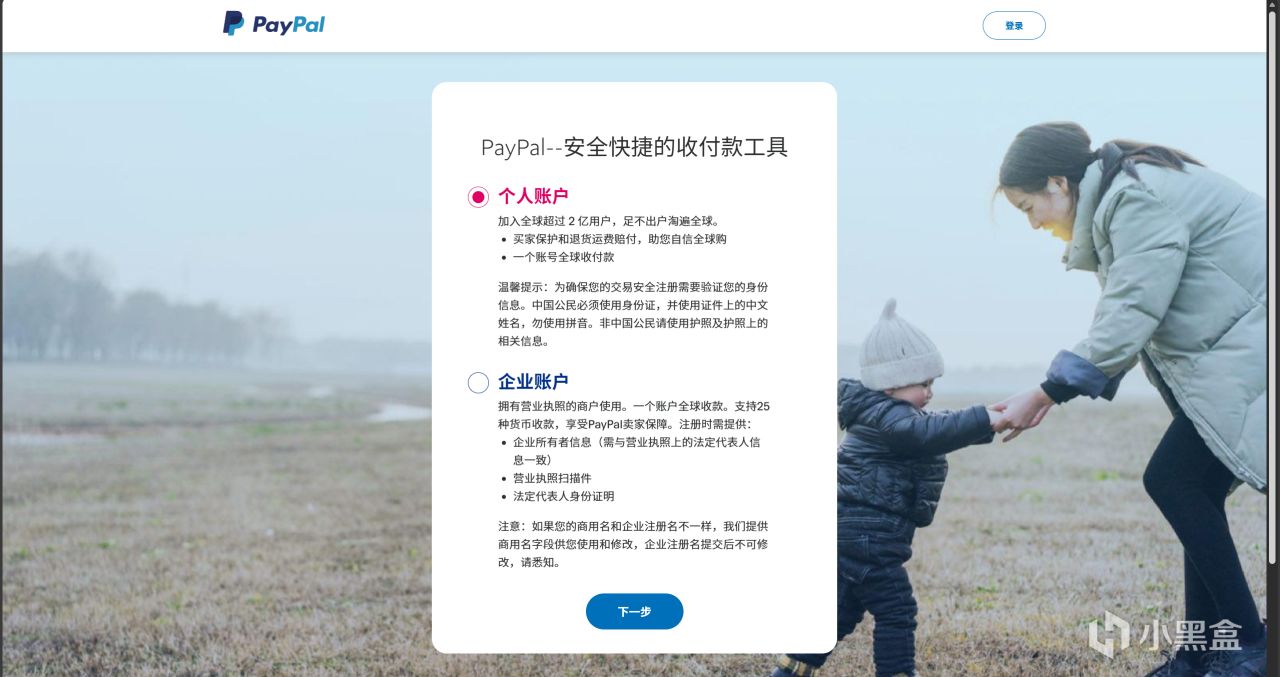This screenshot has width=1280, height=677.
Task: Click the 注意 note paragraph
Action: pyautogui.click(x=633, y=544)
